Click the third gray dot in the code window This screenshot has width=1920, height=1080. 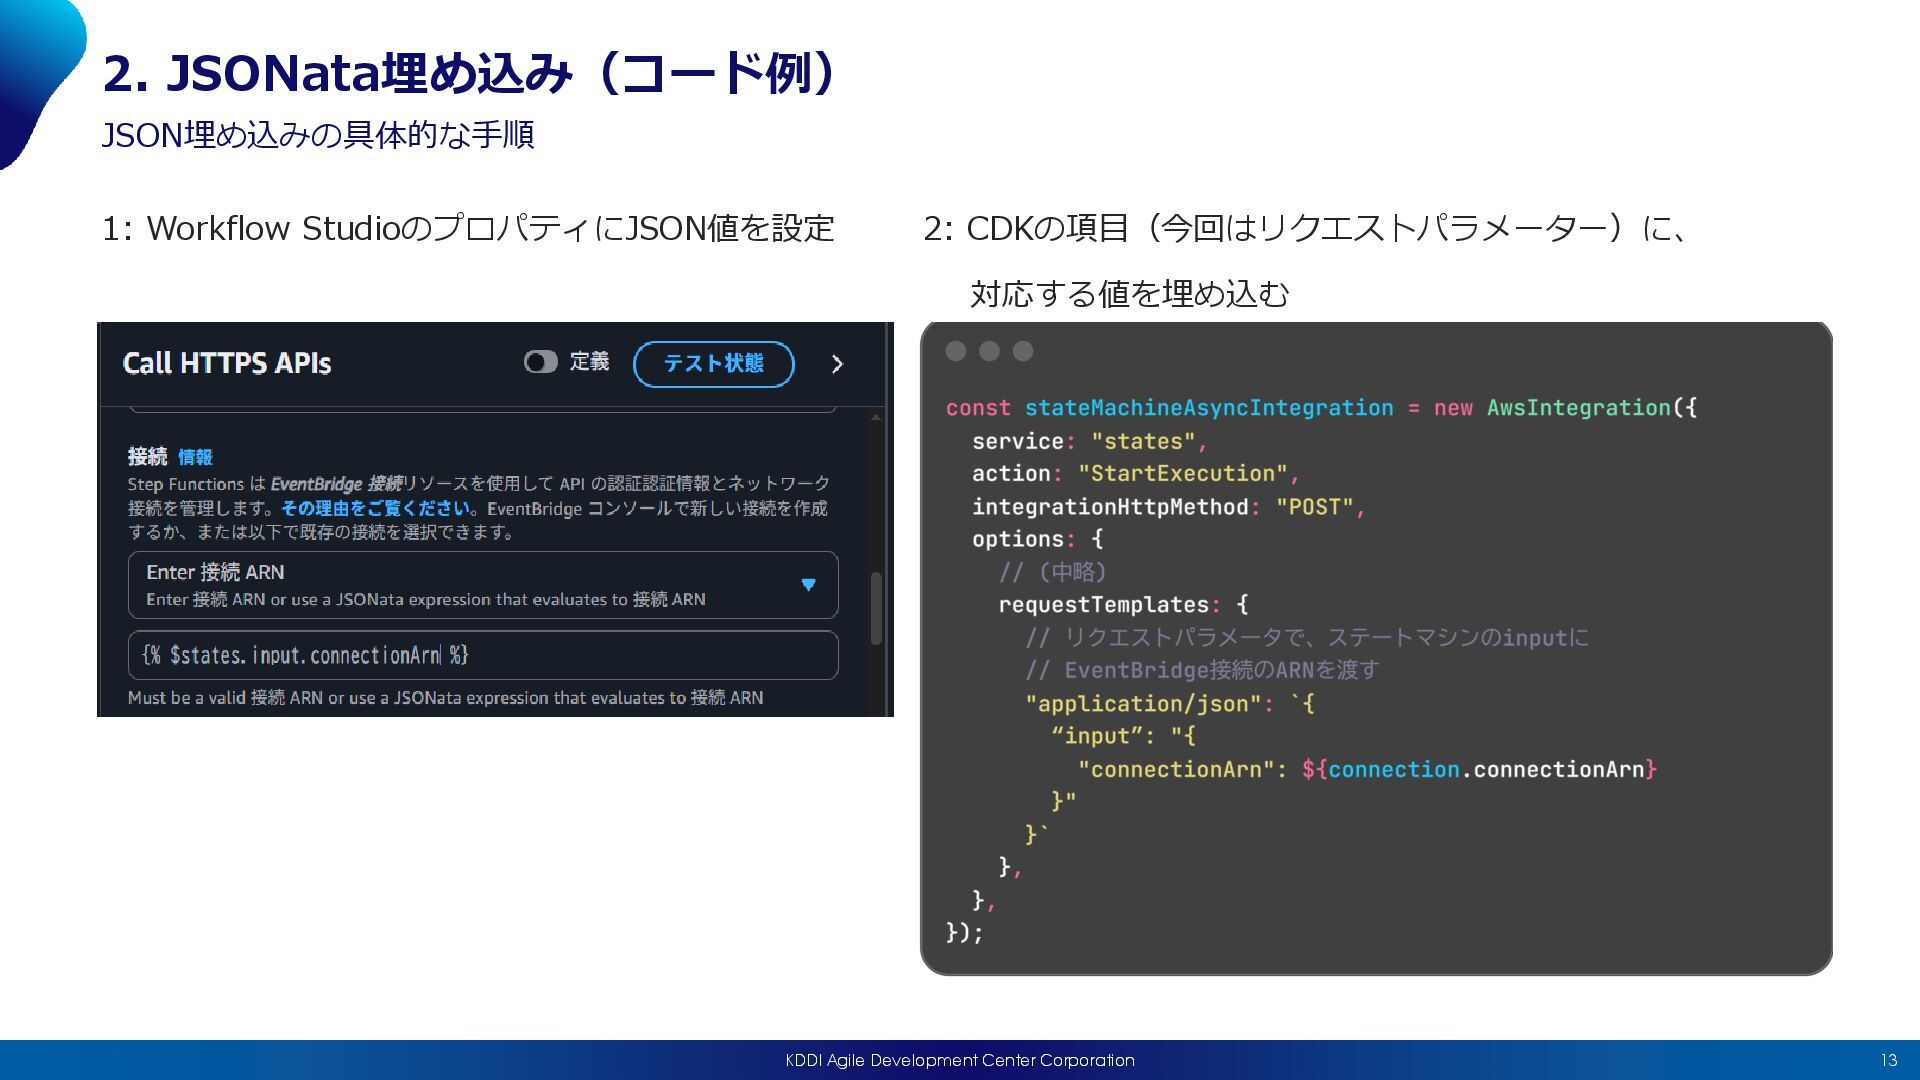pos(1022,351)
